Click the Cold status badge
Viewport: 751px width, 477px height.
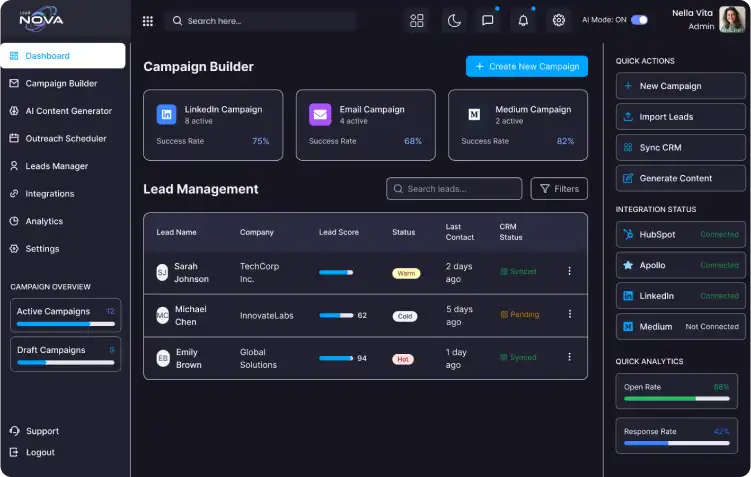point(405,317)
